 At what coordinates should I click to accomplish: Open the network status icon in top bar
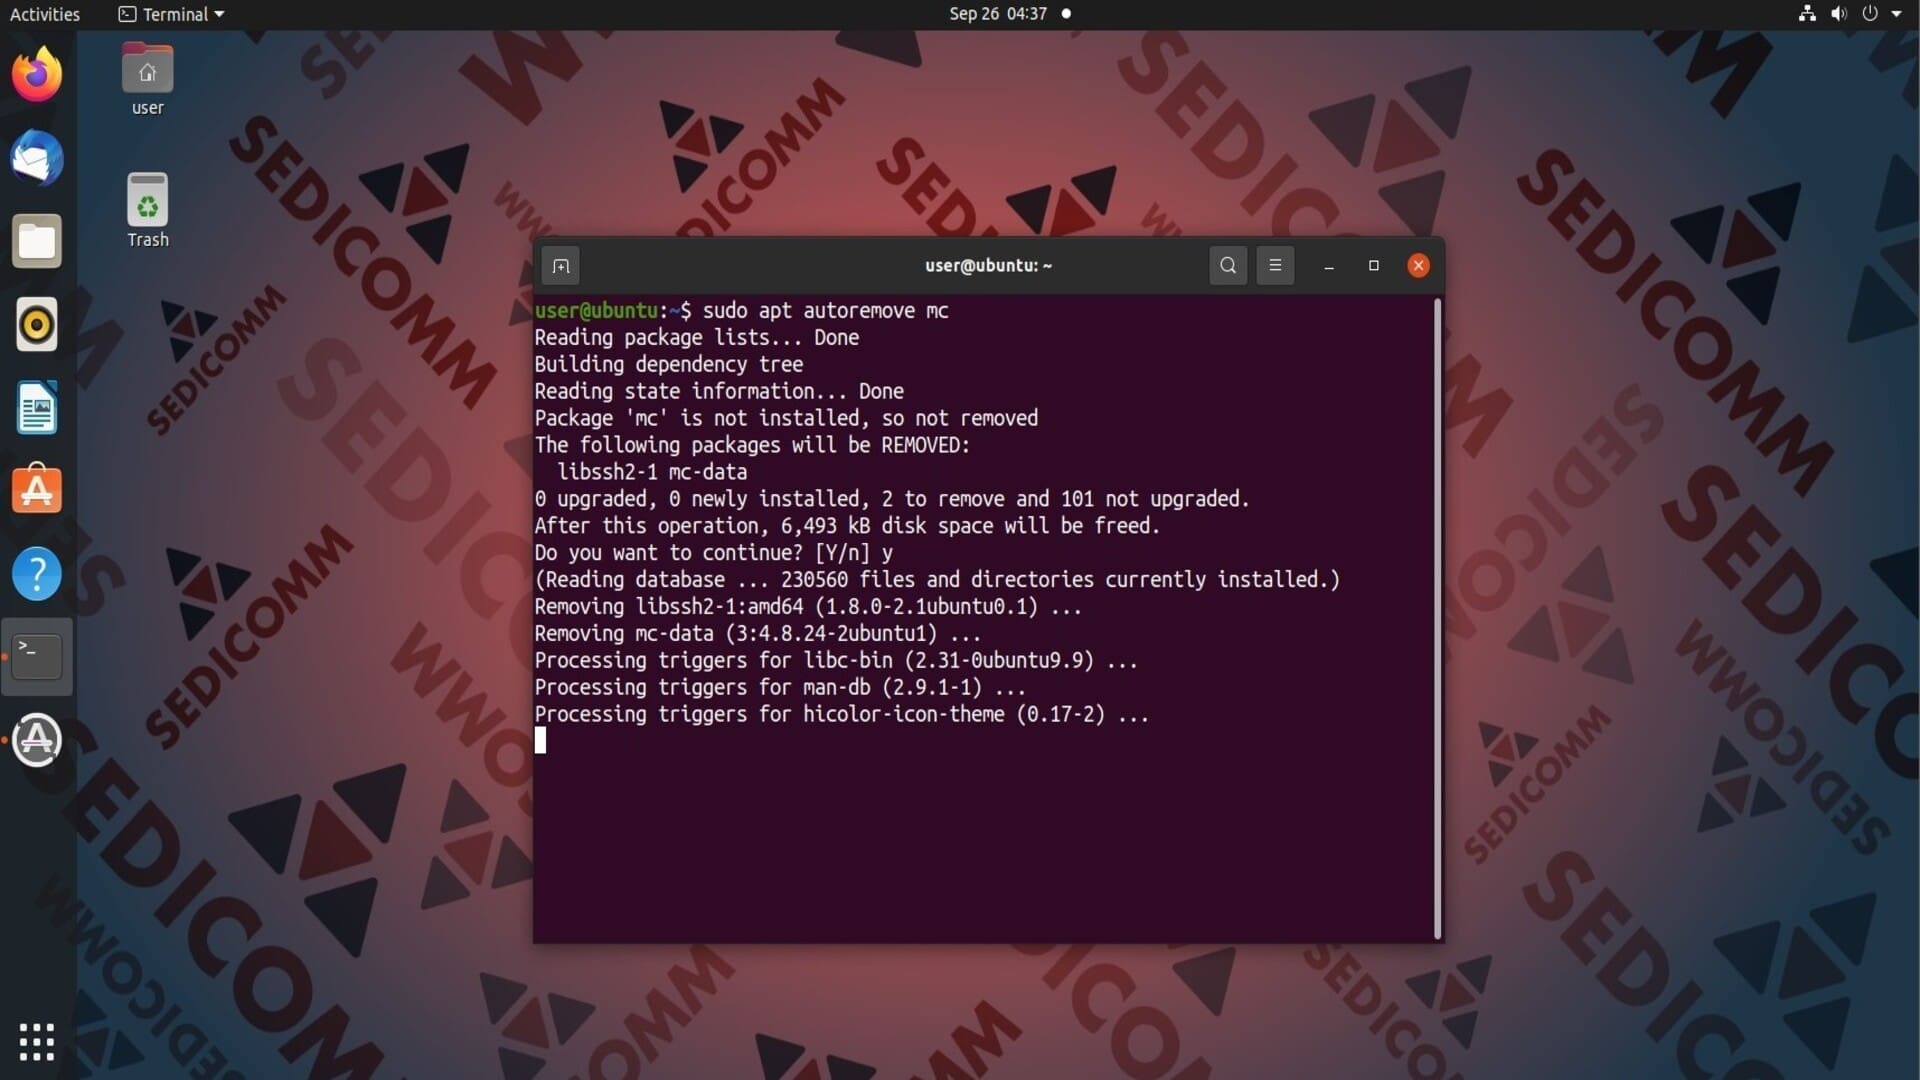[1807, 14]
